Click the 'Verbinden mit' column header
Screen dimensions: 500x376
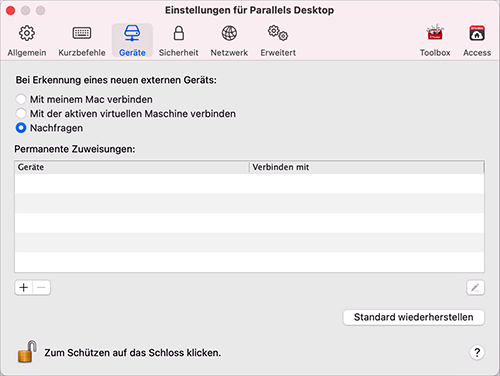[366, 167]
